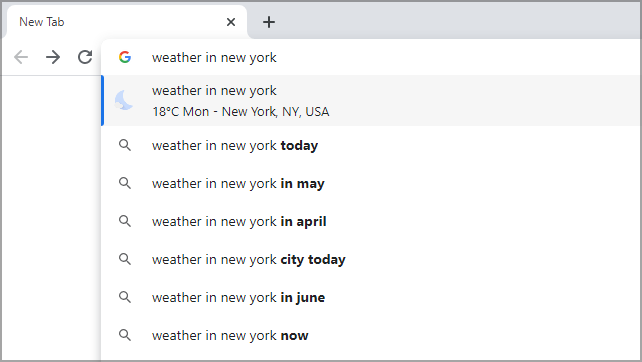Viewport: 642px width, 362px height.
Task: Reload the page with the refresh icon
Action: pyautogui.click(x=85, y=57)
